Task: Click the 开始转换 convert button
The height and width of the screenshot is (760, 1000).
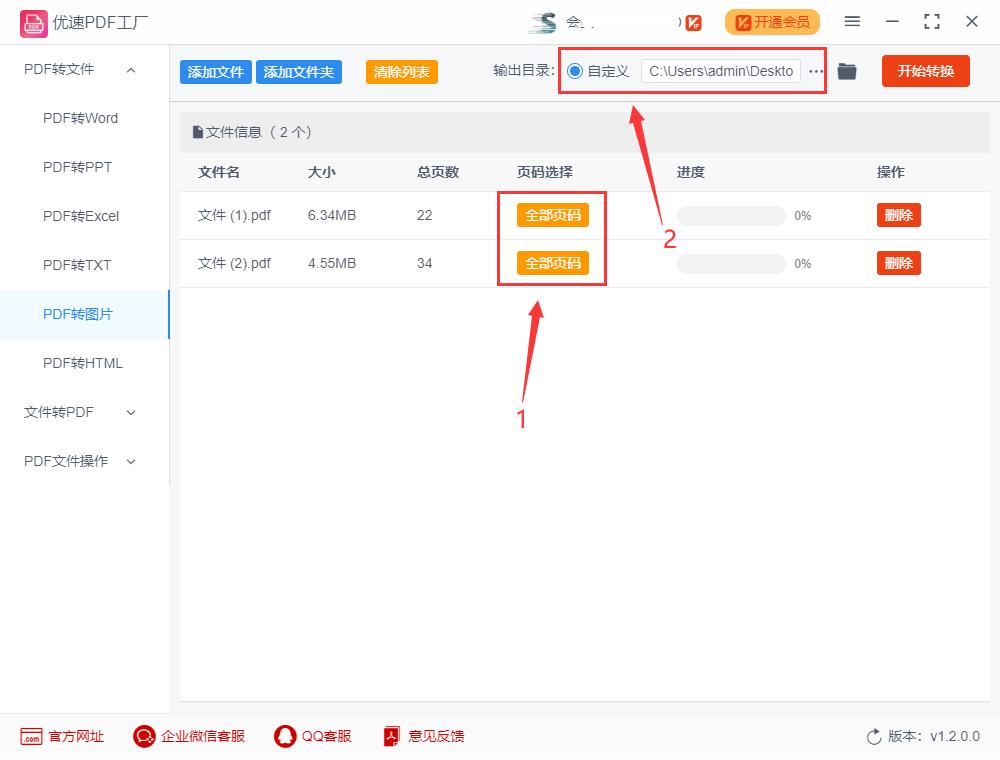Action: 925,71
